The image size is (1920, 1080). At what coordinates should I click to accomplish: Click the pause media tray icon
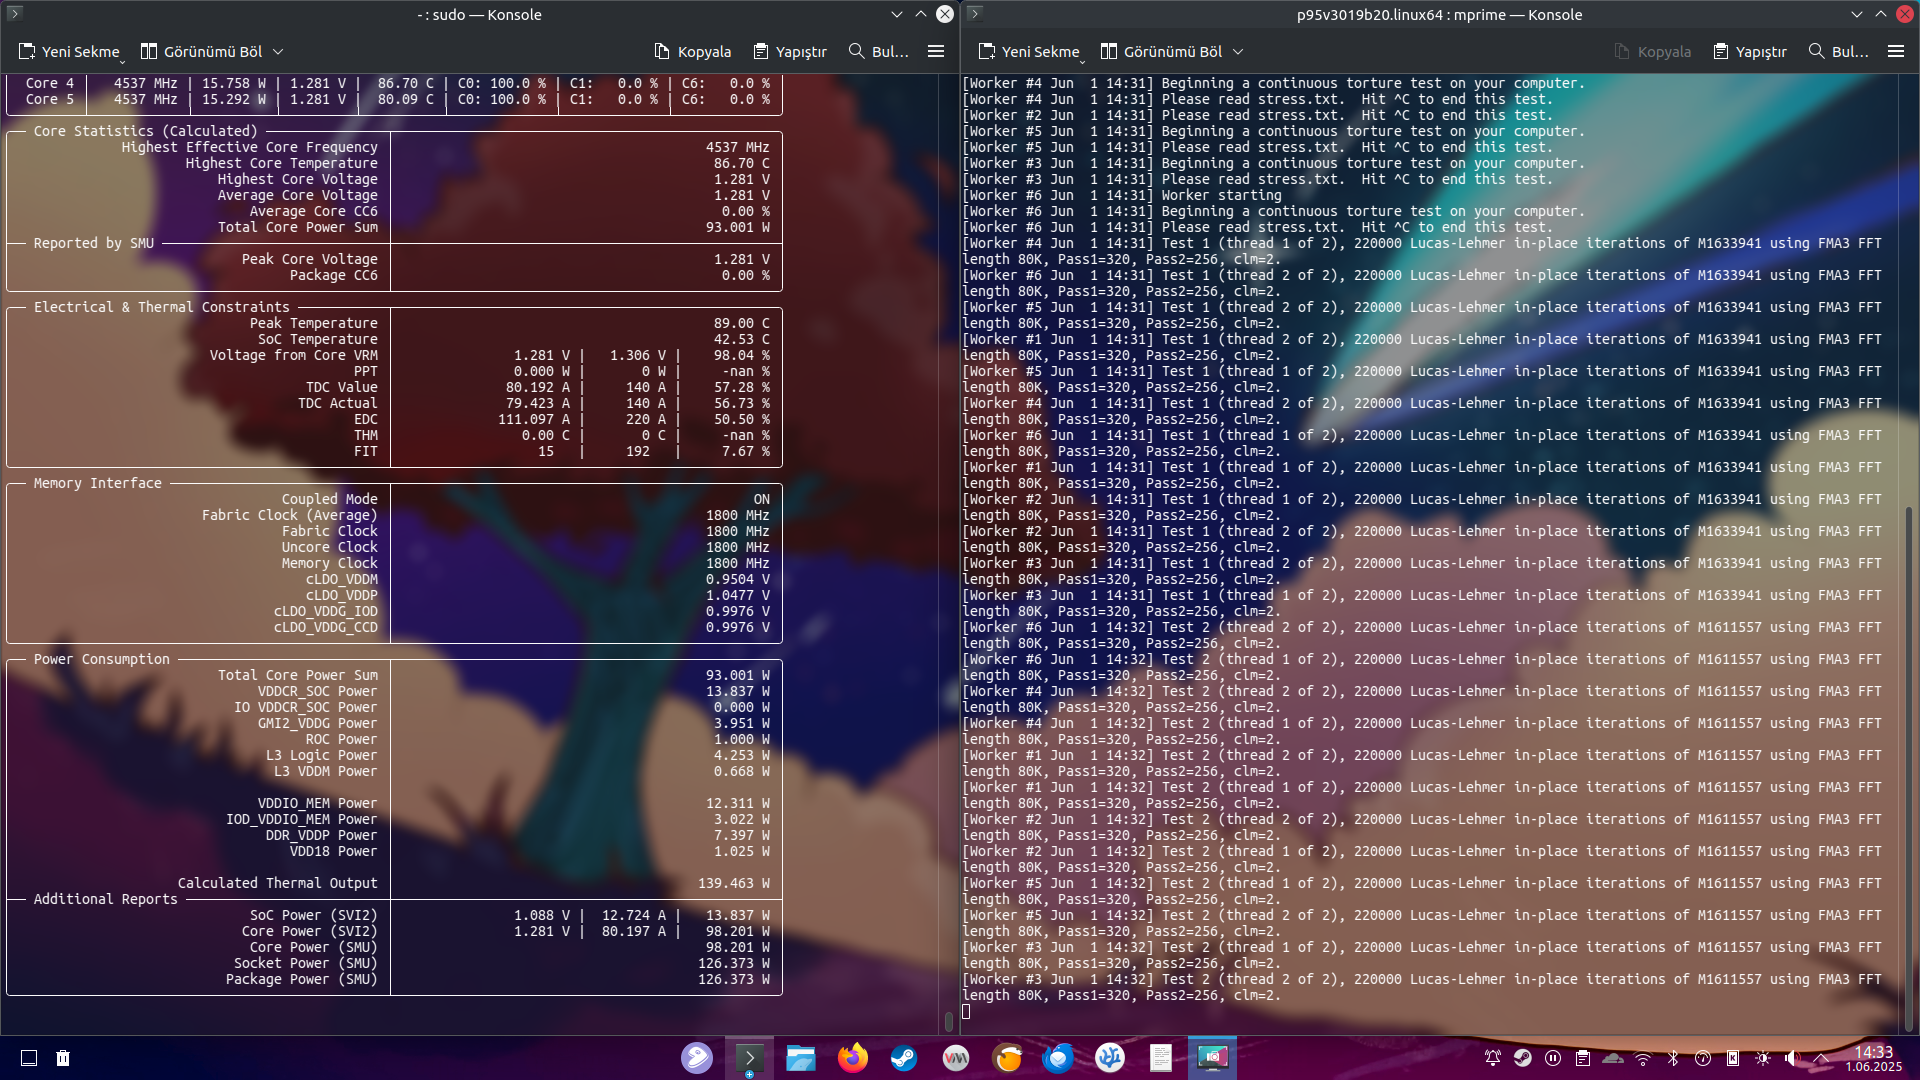(1553, 1058)
